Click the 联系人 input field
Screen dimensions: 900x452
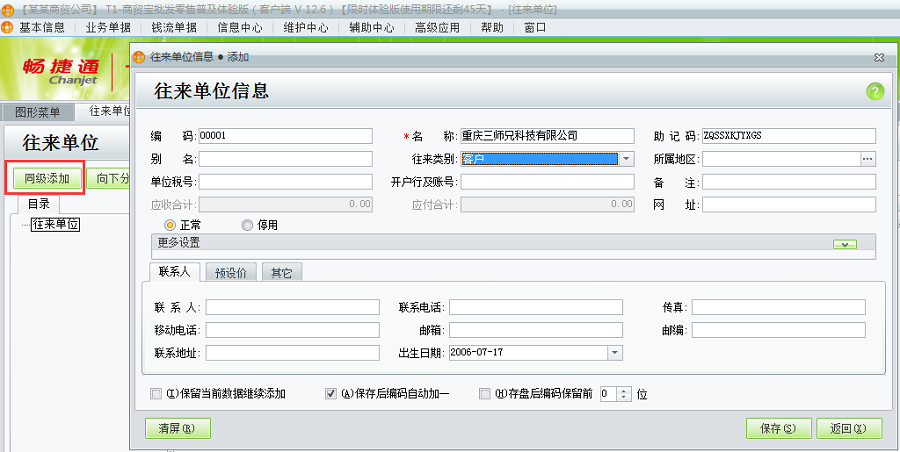[x=293, y=307]
